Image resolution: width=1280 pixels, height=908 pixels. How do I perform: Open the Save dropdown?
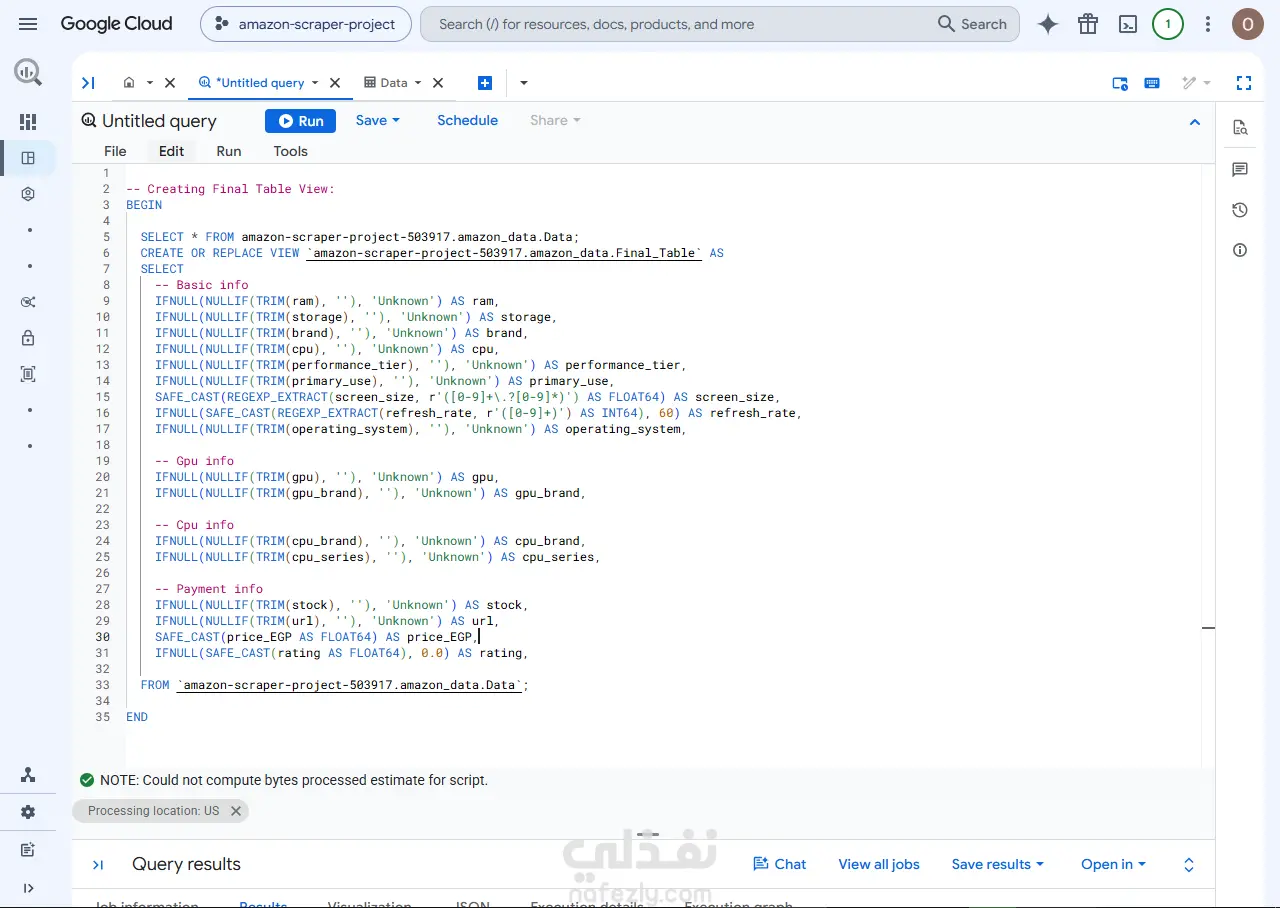[377, 120]
